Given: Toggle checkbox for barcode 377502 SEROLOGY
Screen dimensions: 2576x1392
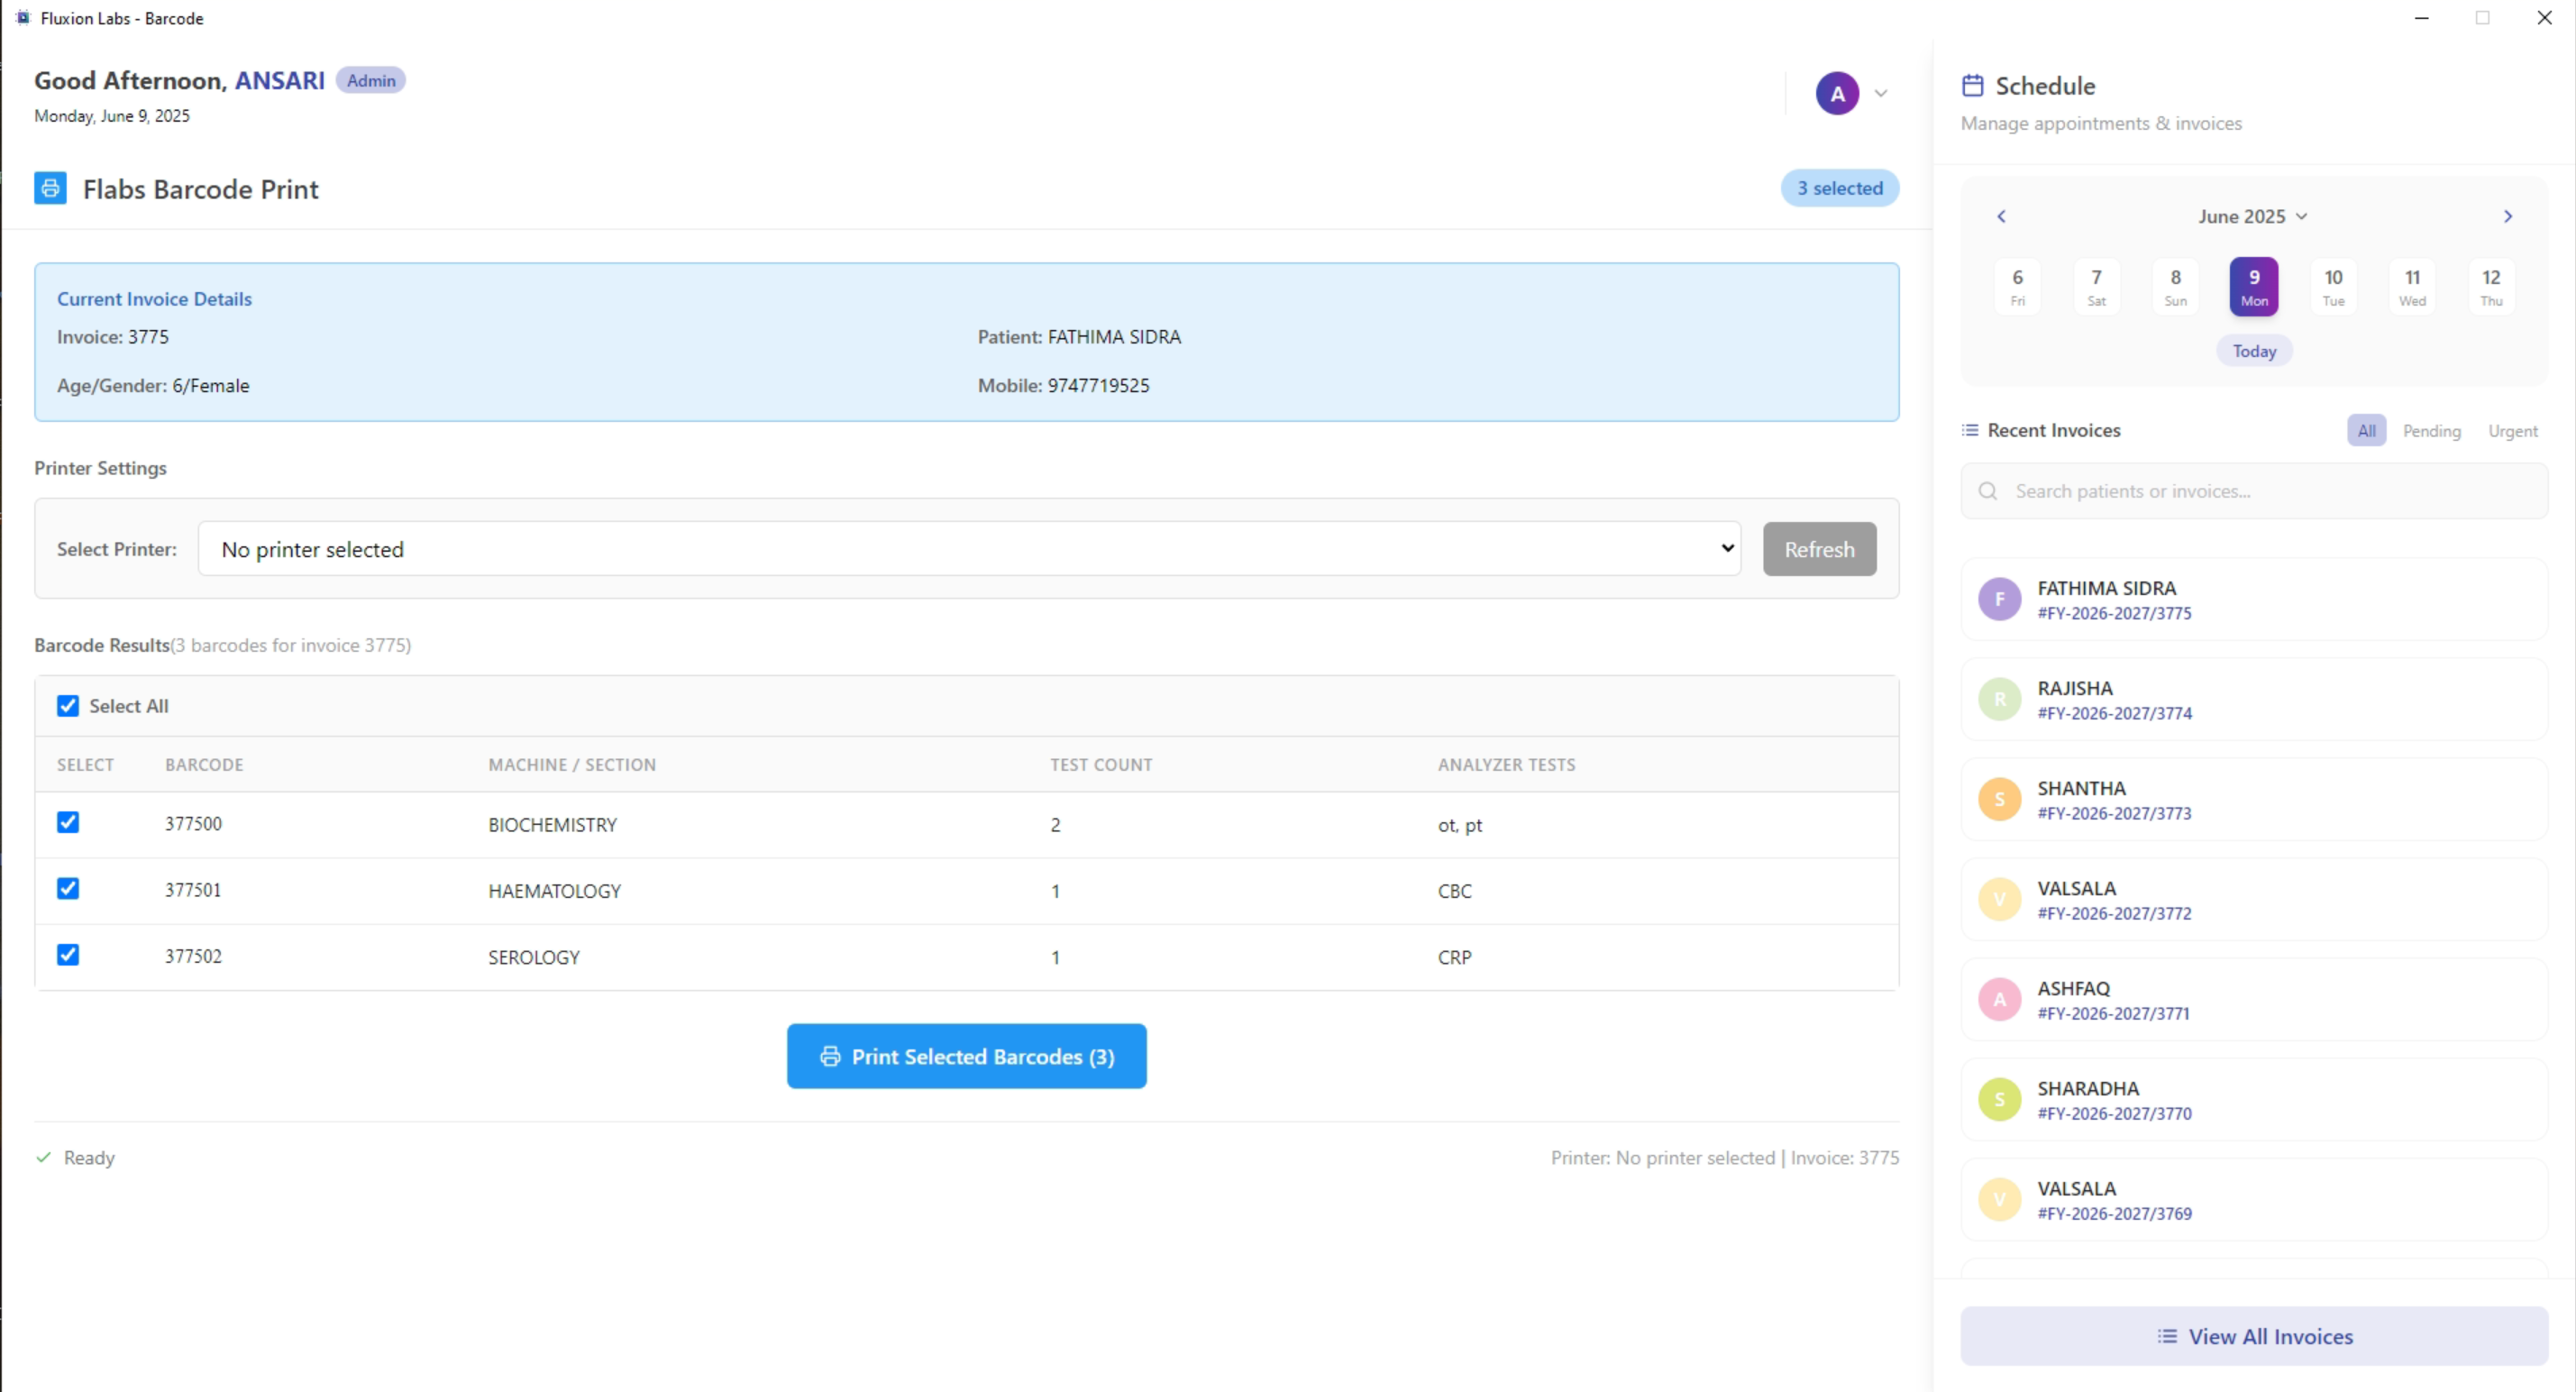Looking at the screenshot, I should (x=68, y=955).
